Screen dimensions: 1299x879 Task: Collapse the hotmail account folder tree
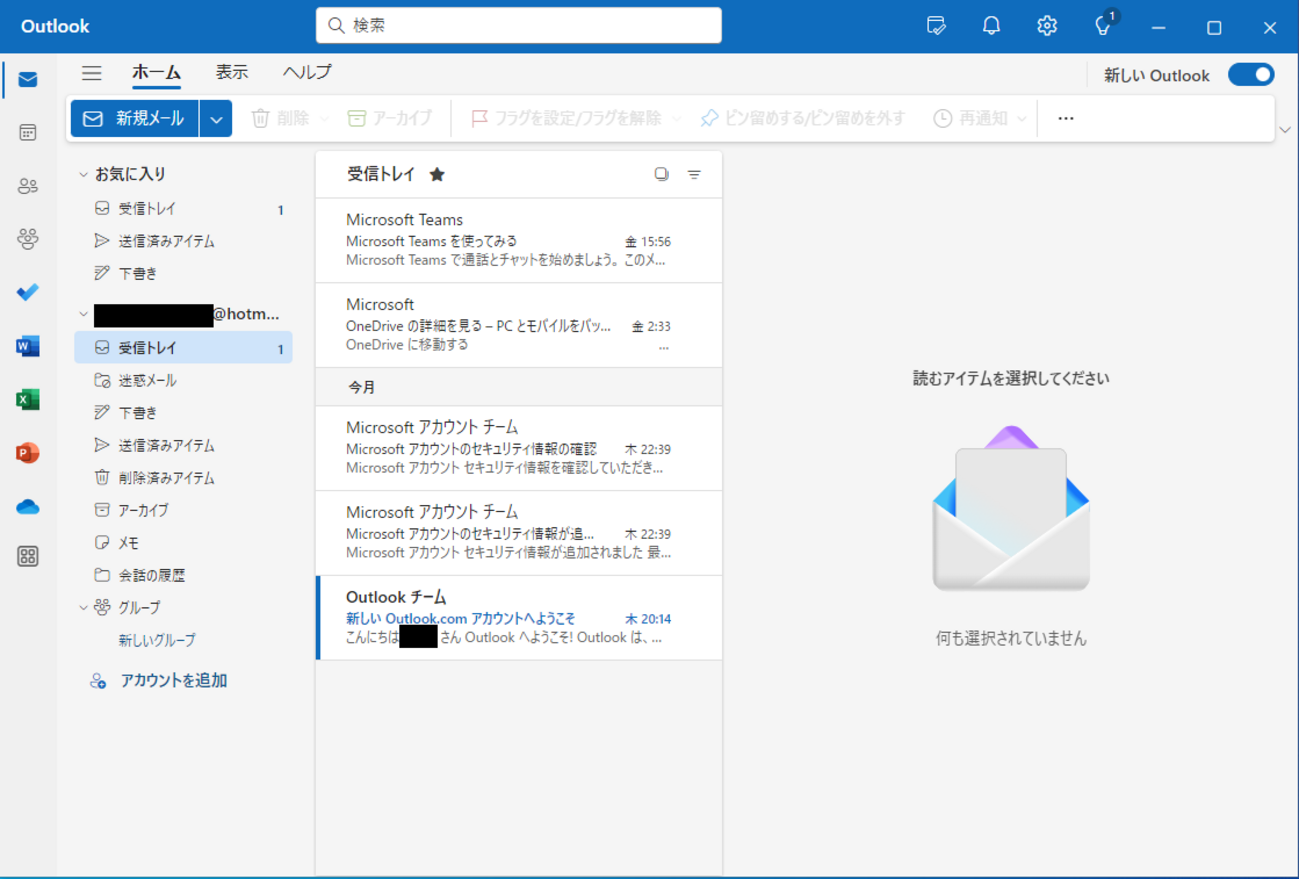[84, 314]
